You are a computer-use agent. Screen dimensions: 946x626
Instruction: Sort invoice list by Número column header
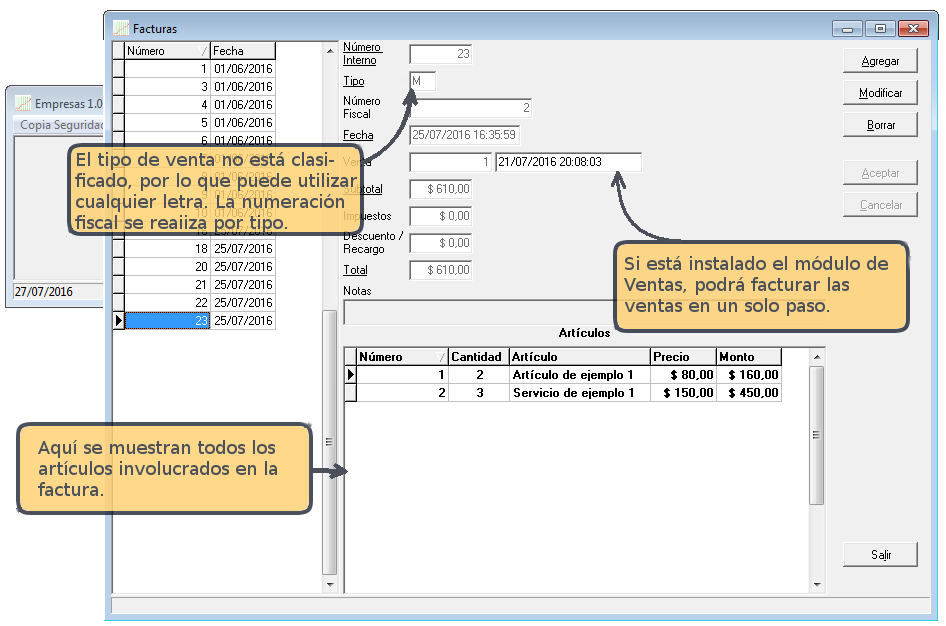pos(167,51)
